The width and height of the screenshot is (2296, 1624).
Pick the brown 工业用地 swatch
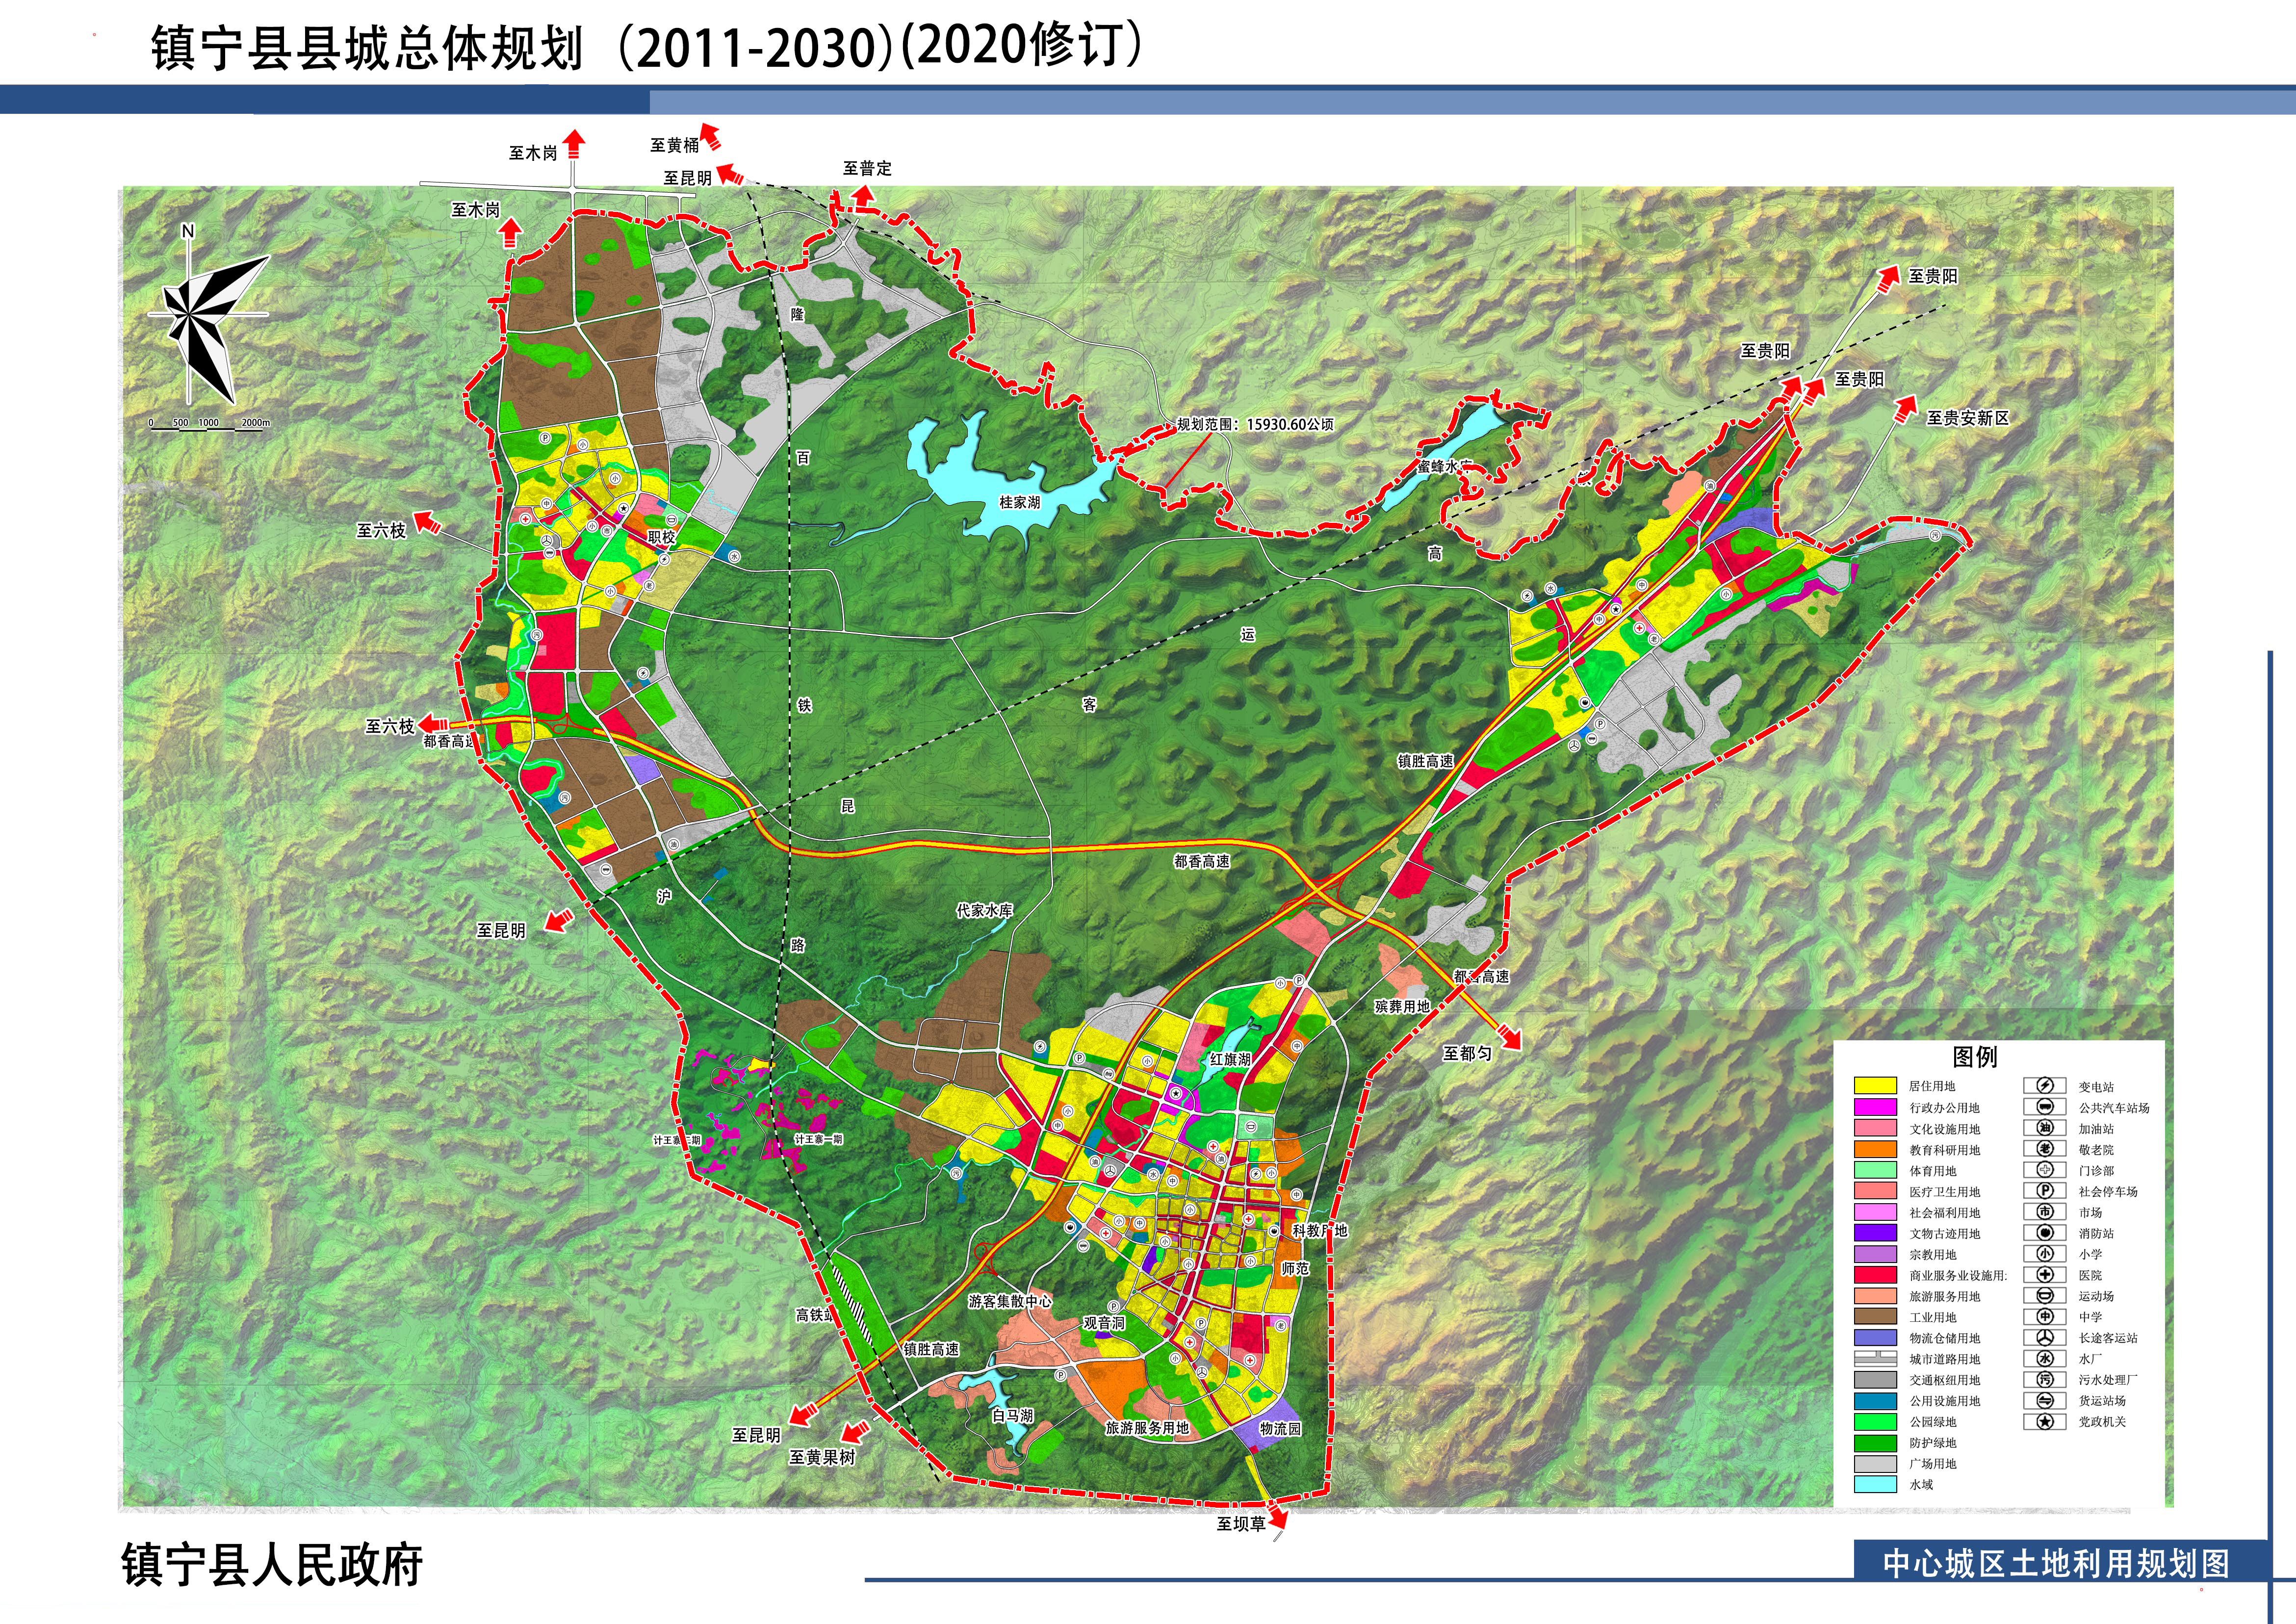pyautogui.click(x=1875, y=1317)
